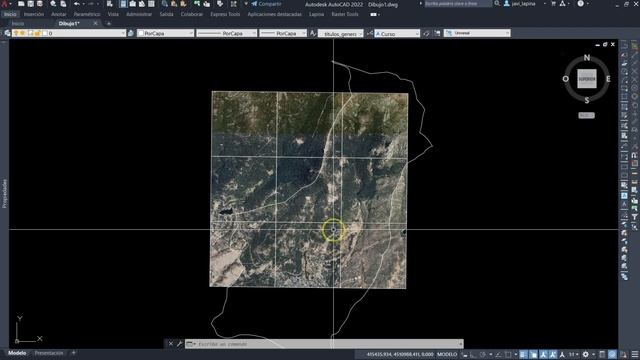Click the Propiedades palette side label

coord(4,193)
